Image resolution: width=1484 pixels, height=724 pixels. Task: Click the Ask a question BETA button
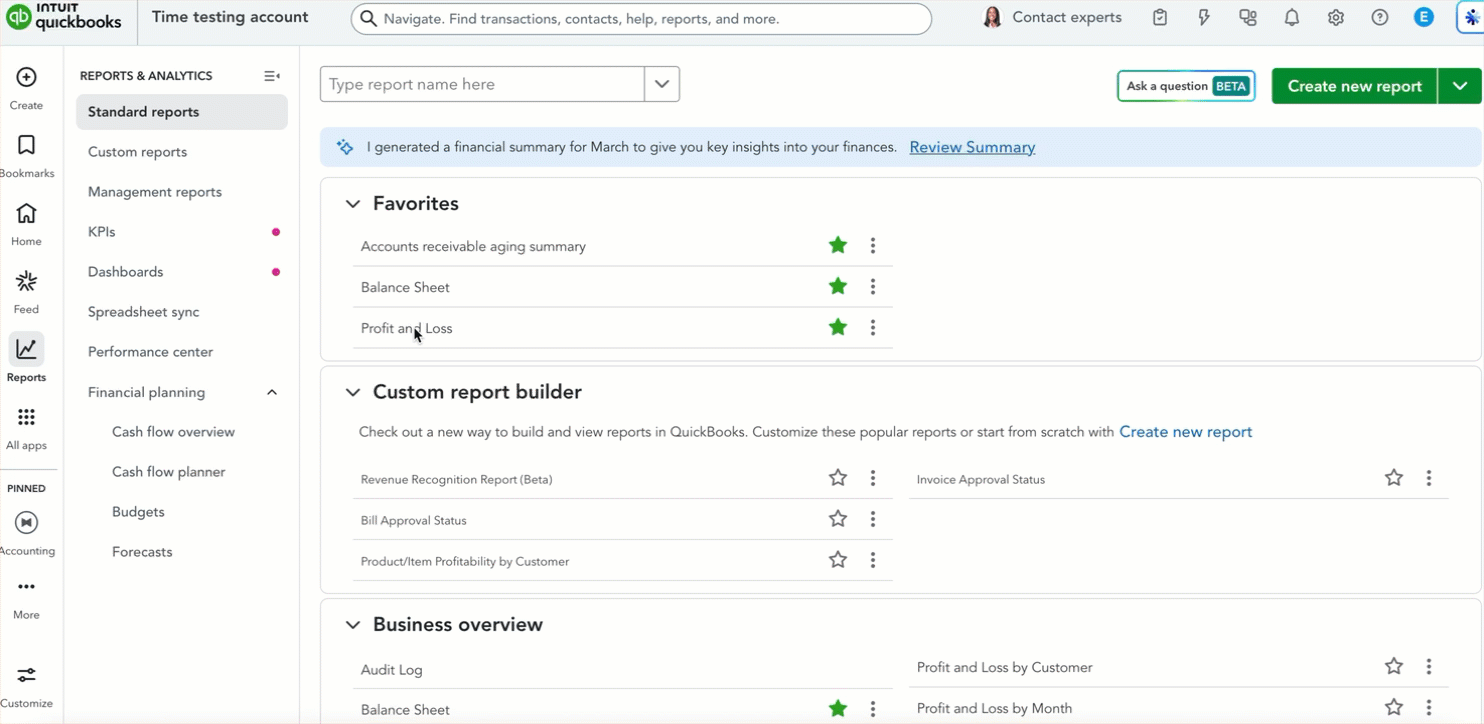(1186, 86)
